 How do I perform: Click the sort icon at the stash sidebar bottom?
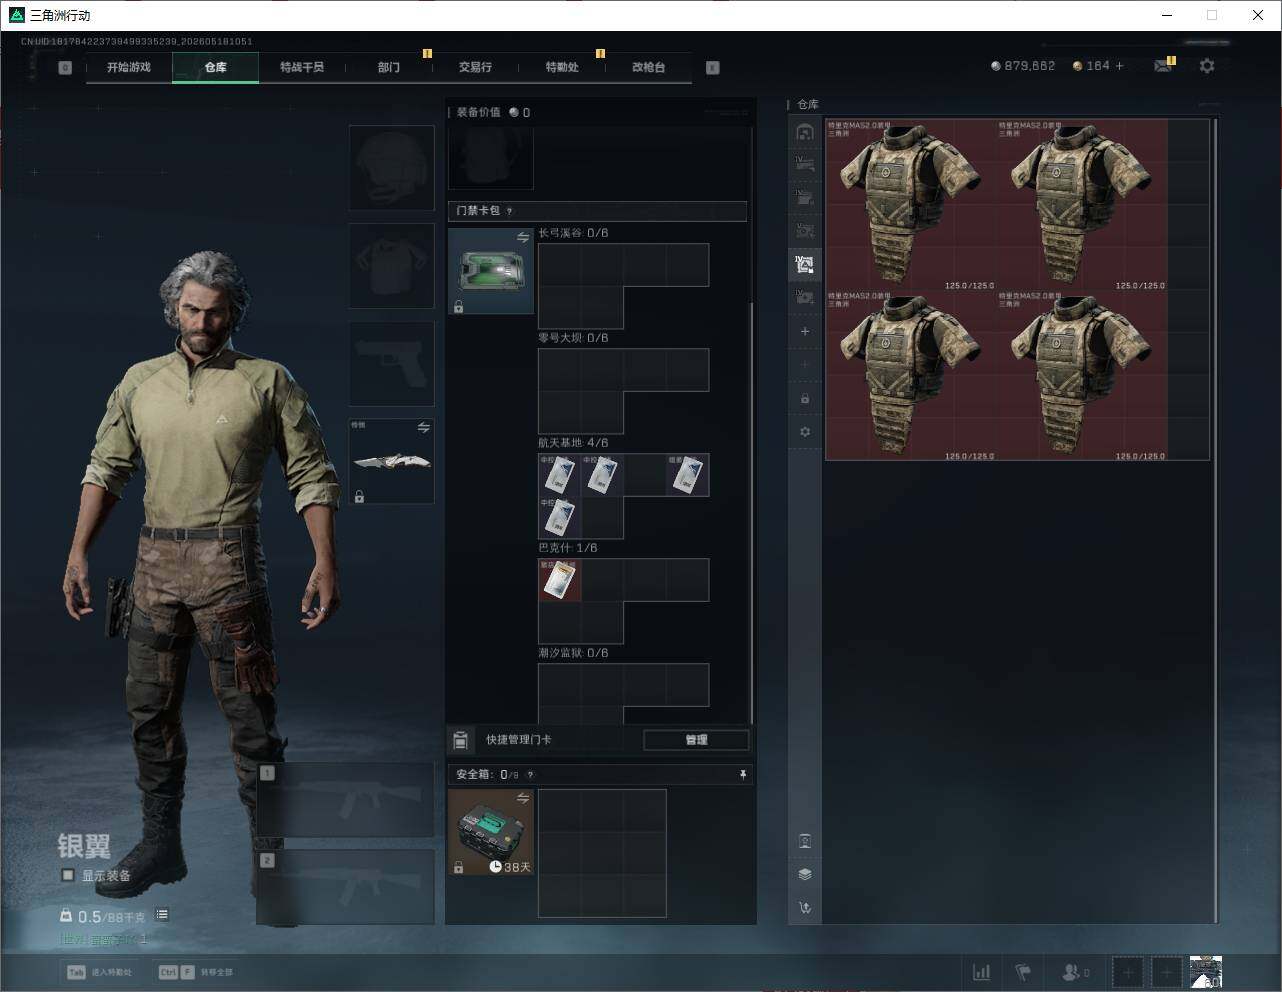coord(805,908)
